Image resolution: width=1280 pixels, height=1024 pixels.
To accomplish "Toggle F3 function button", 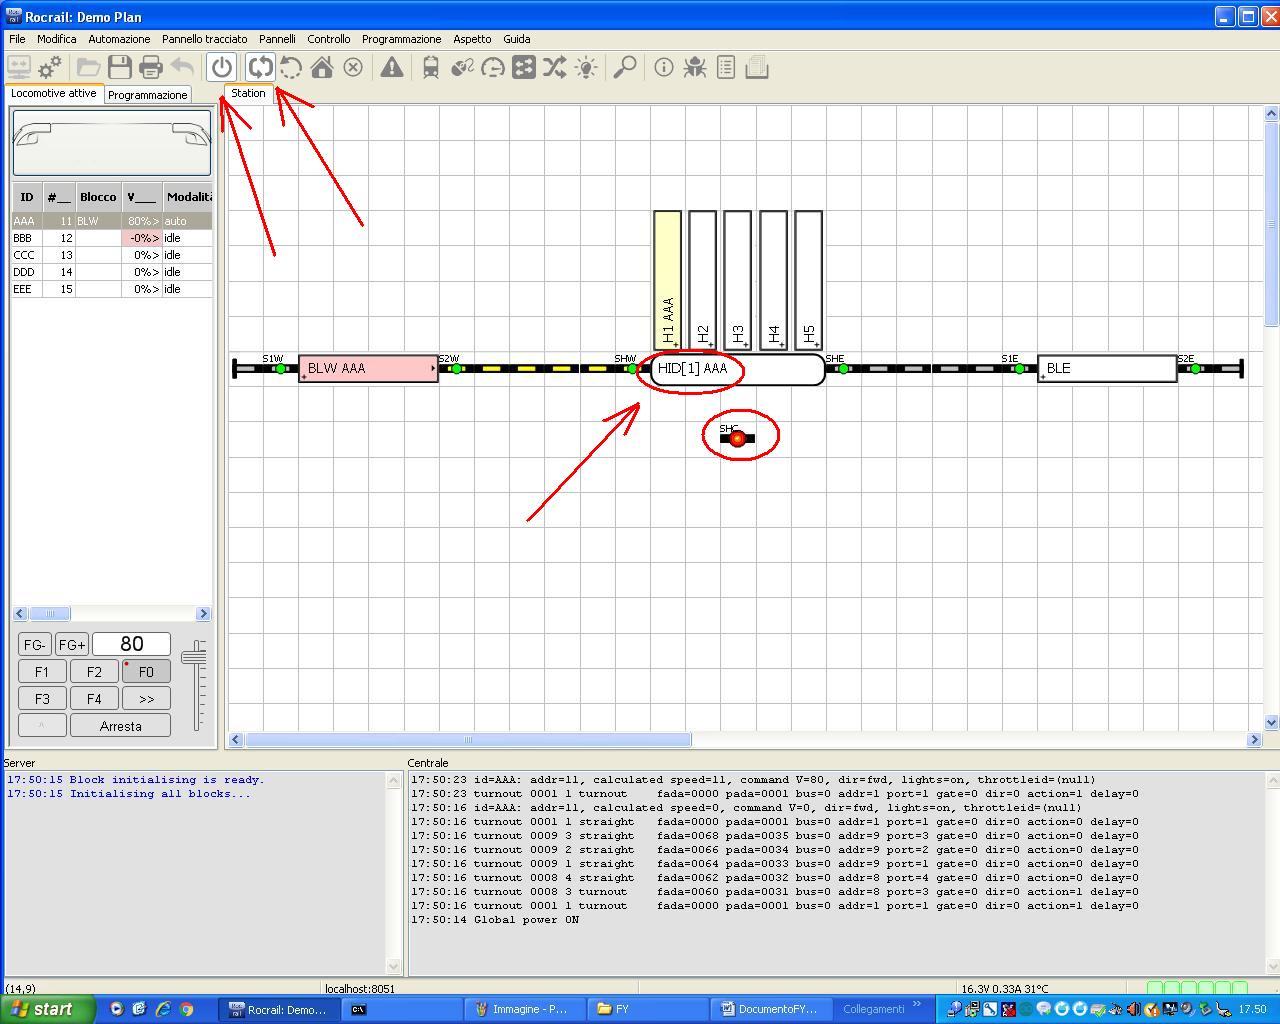I will point(42,699).
